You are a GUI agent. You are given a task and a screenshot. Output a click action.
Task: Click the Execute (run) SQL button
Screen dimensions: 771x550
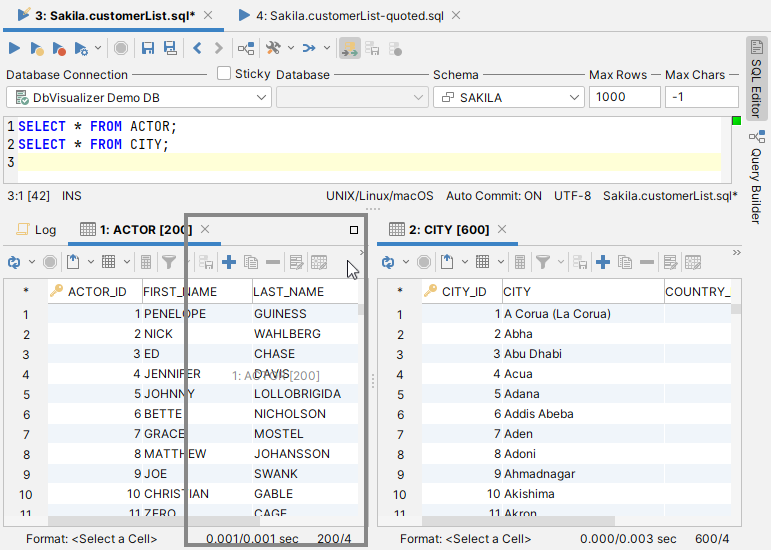[14, 48]
